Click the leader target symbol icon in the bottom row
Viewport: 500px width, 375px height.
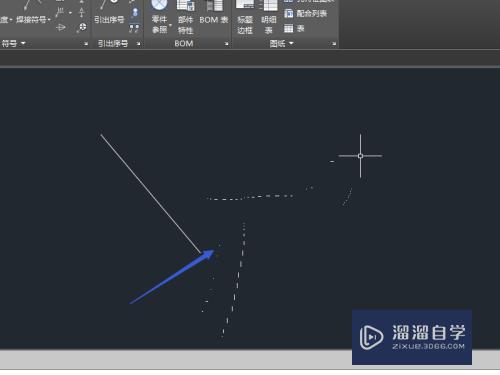click(81, 28)
